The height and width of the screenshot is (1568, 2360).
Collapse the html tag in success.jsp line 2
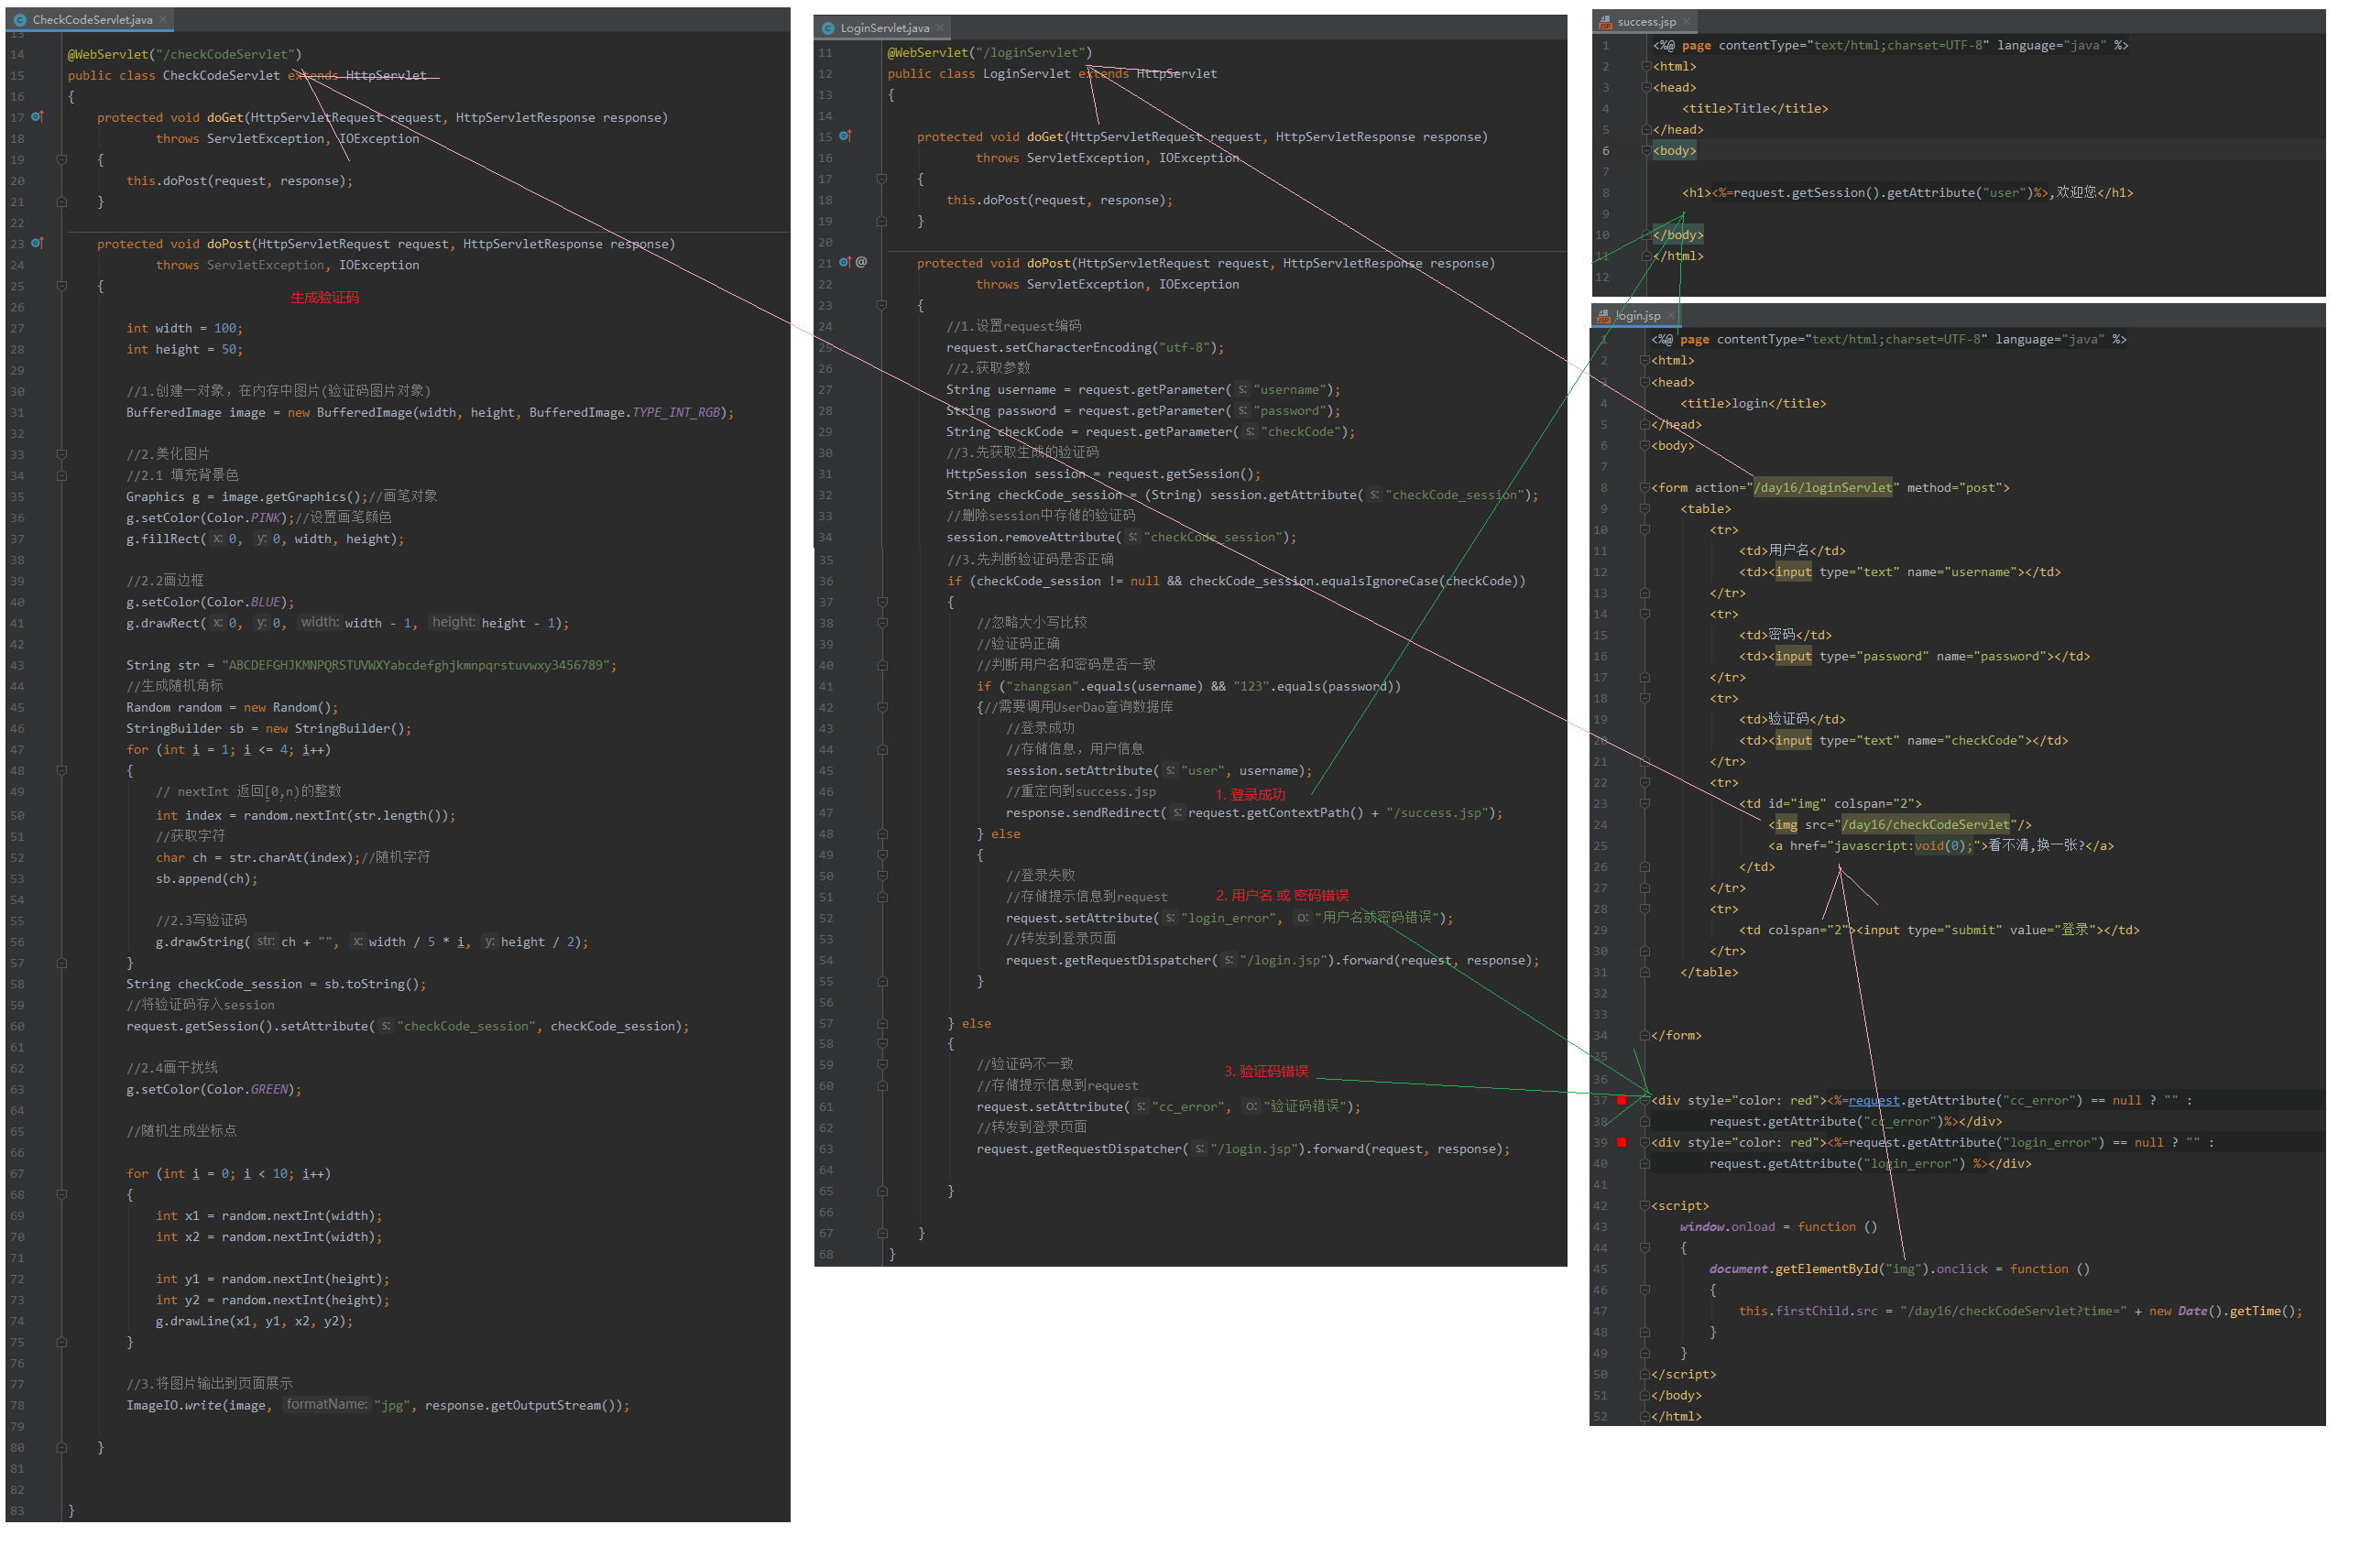pyautogui.click(x=1646, y=66)
